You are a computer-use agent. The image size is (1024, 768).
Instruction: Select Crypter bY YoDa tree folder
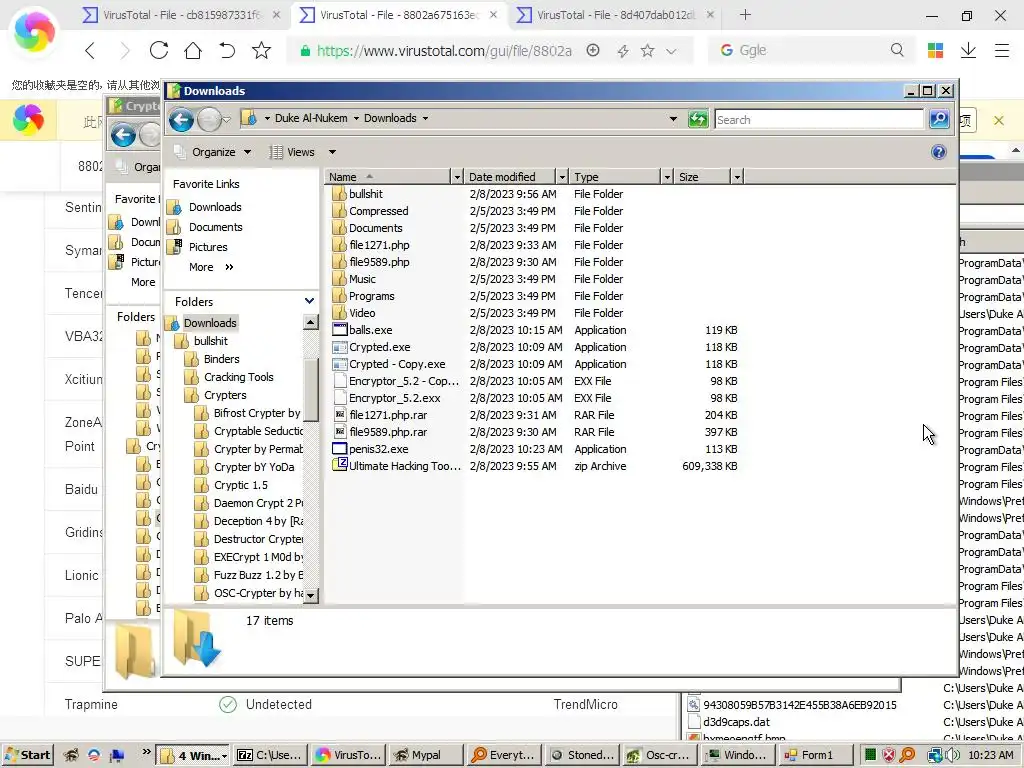pyautogui.click(x=254, y=467)
